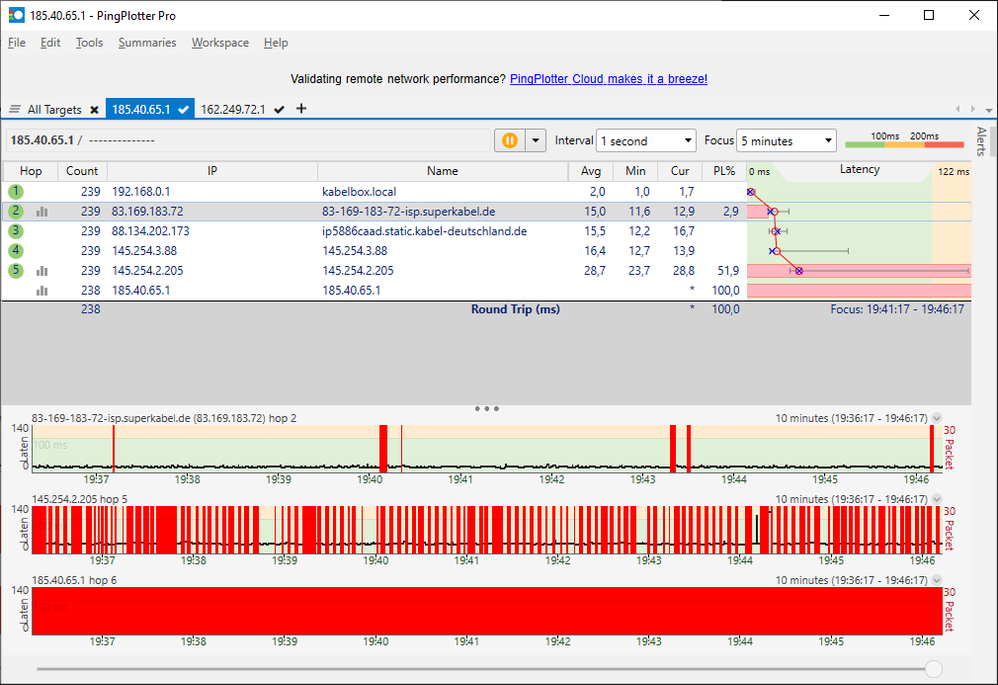The height and width of the screenshot is (685, 998).
Task: Click the three-dot splitter handle above graphs
Action: 487,409
